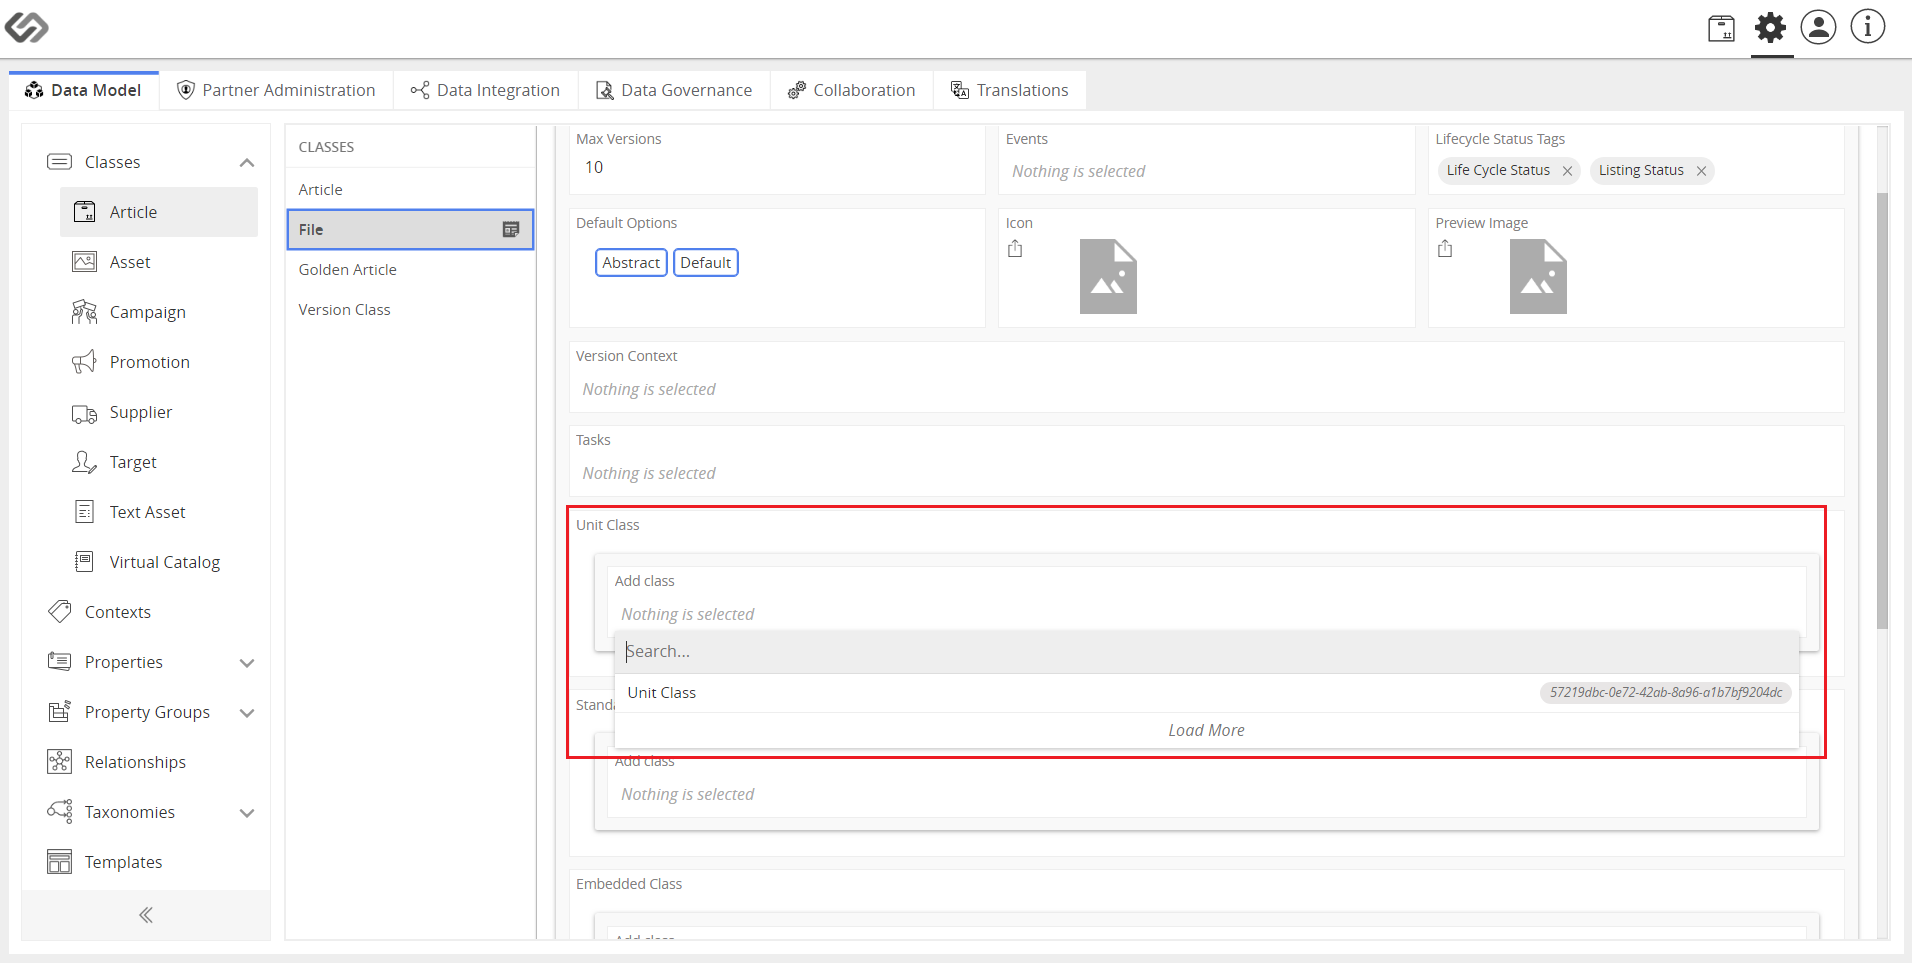The width and height of the screenshot is (1912, 963).
Task: Click the Supplier truck icon
Action: pyautogui.click(x=85, y=413)
